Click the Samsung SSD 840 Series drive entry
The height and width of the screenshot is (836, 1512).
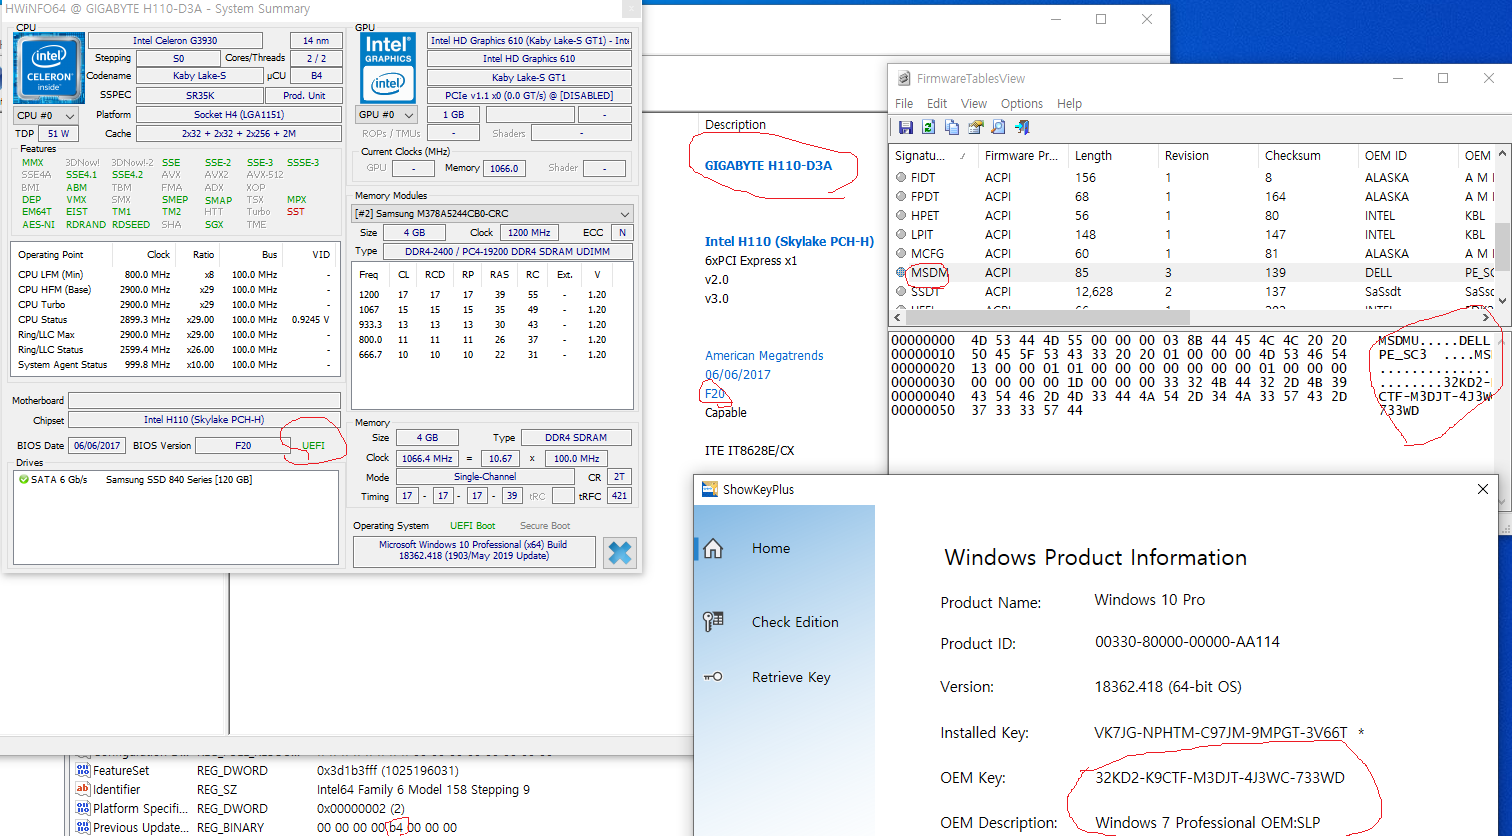[x=178, y=480]
